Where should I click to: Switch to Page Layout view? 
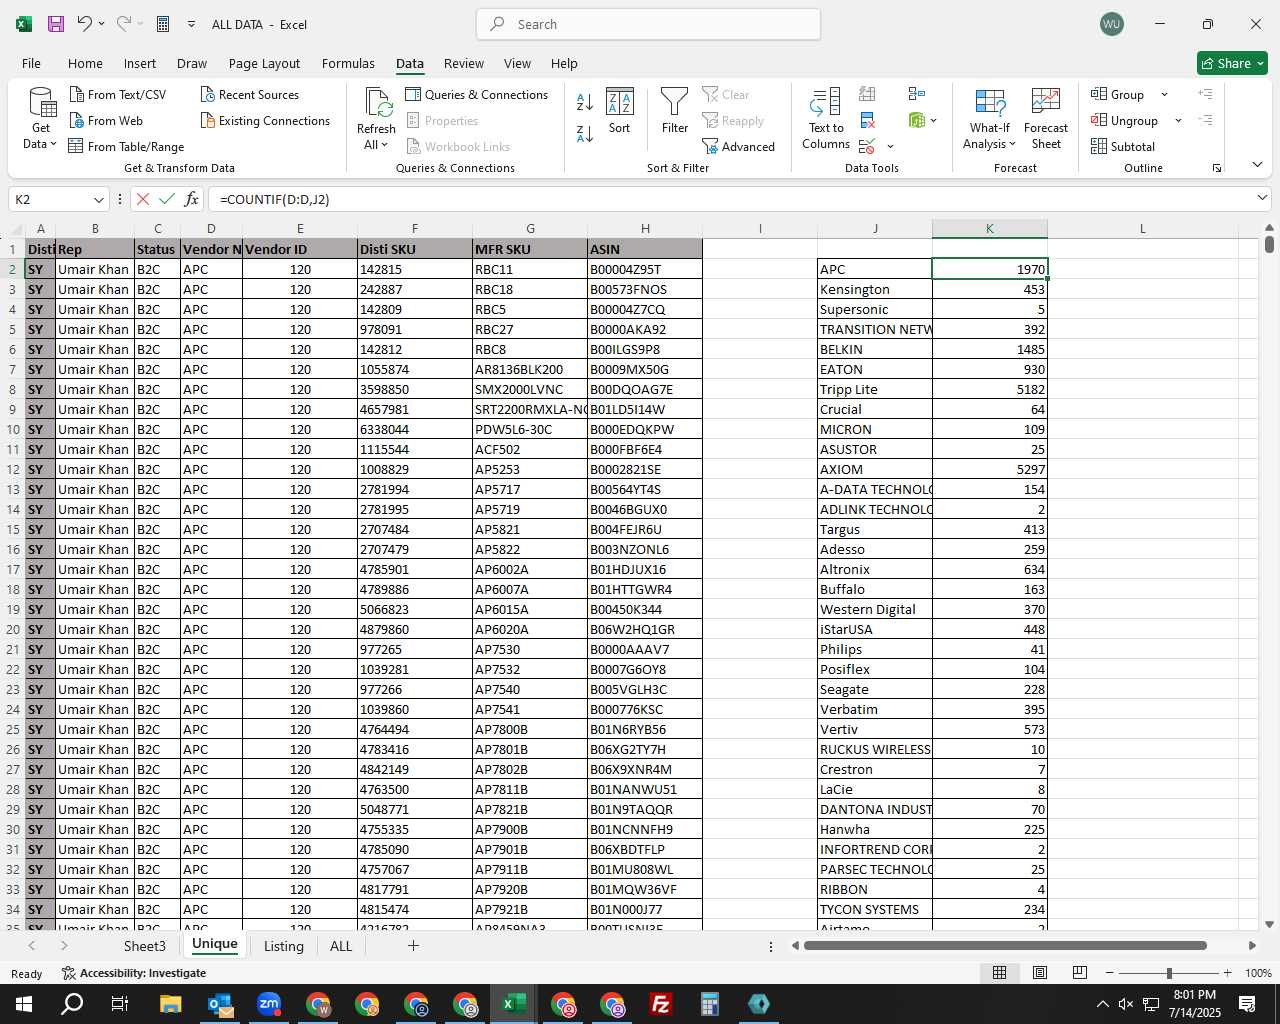tap(1040, 973)
